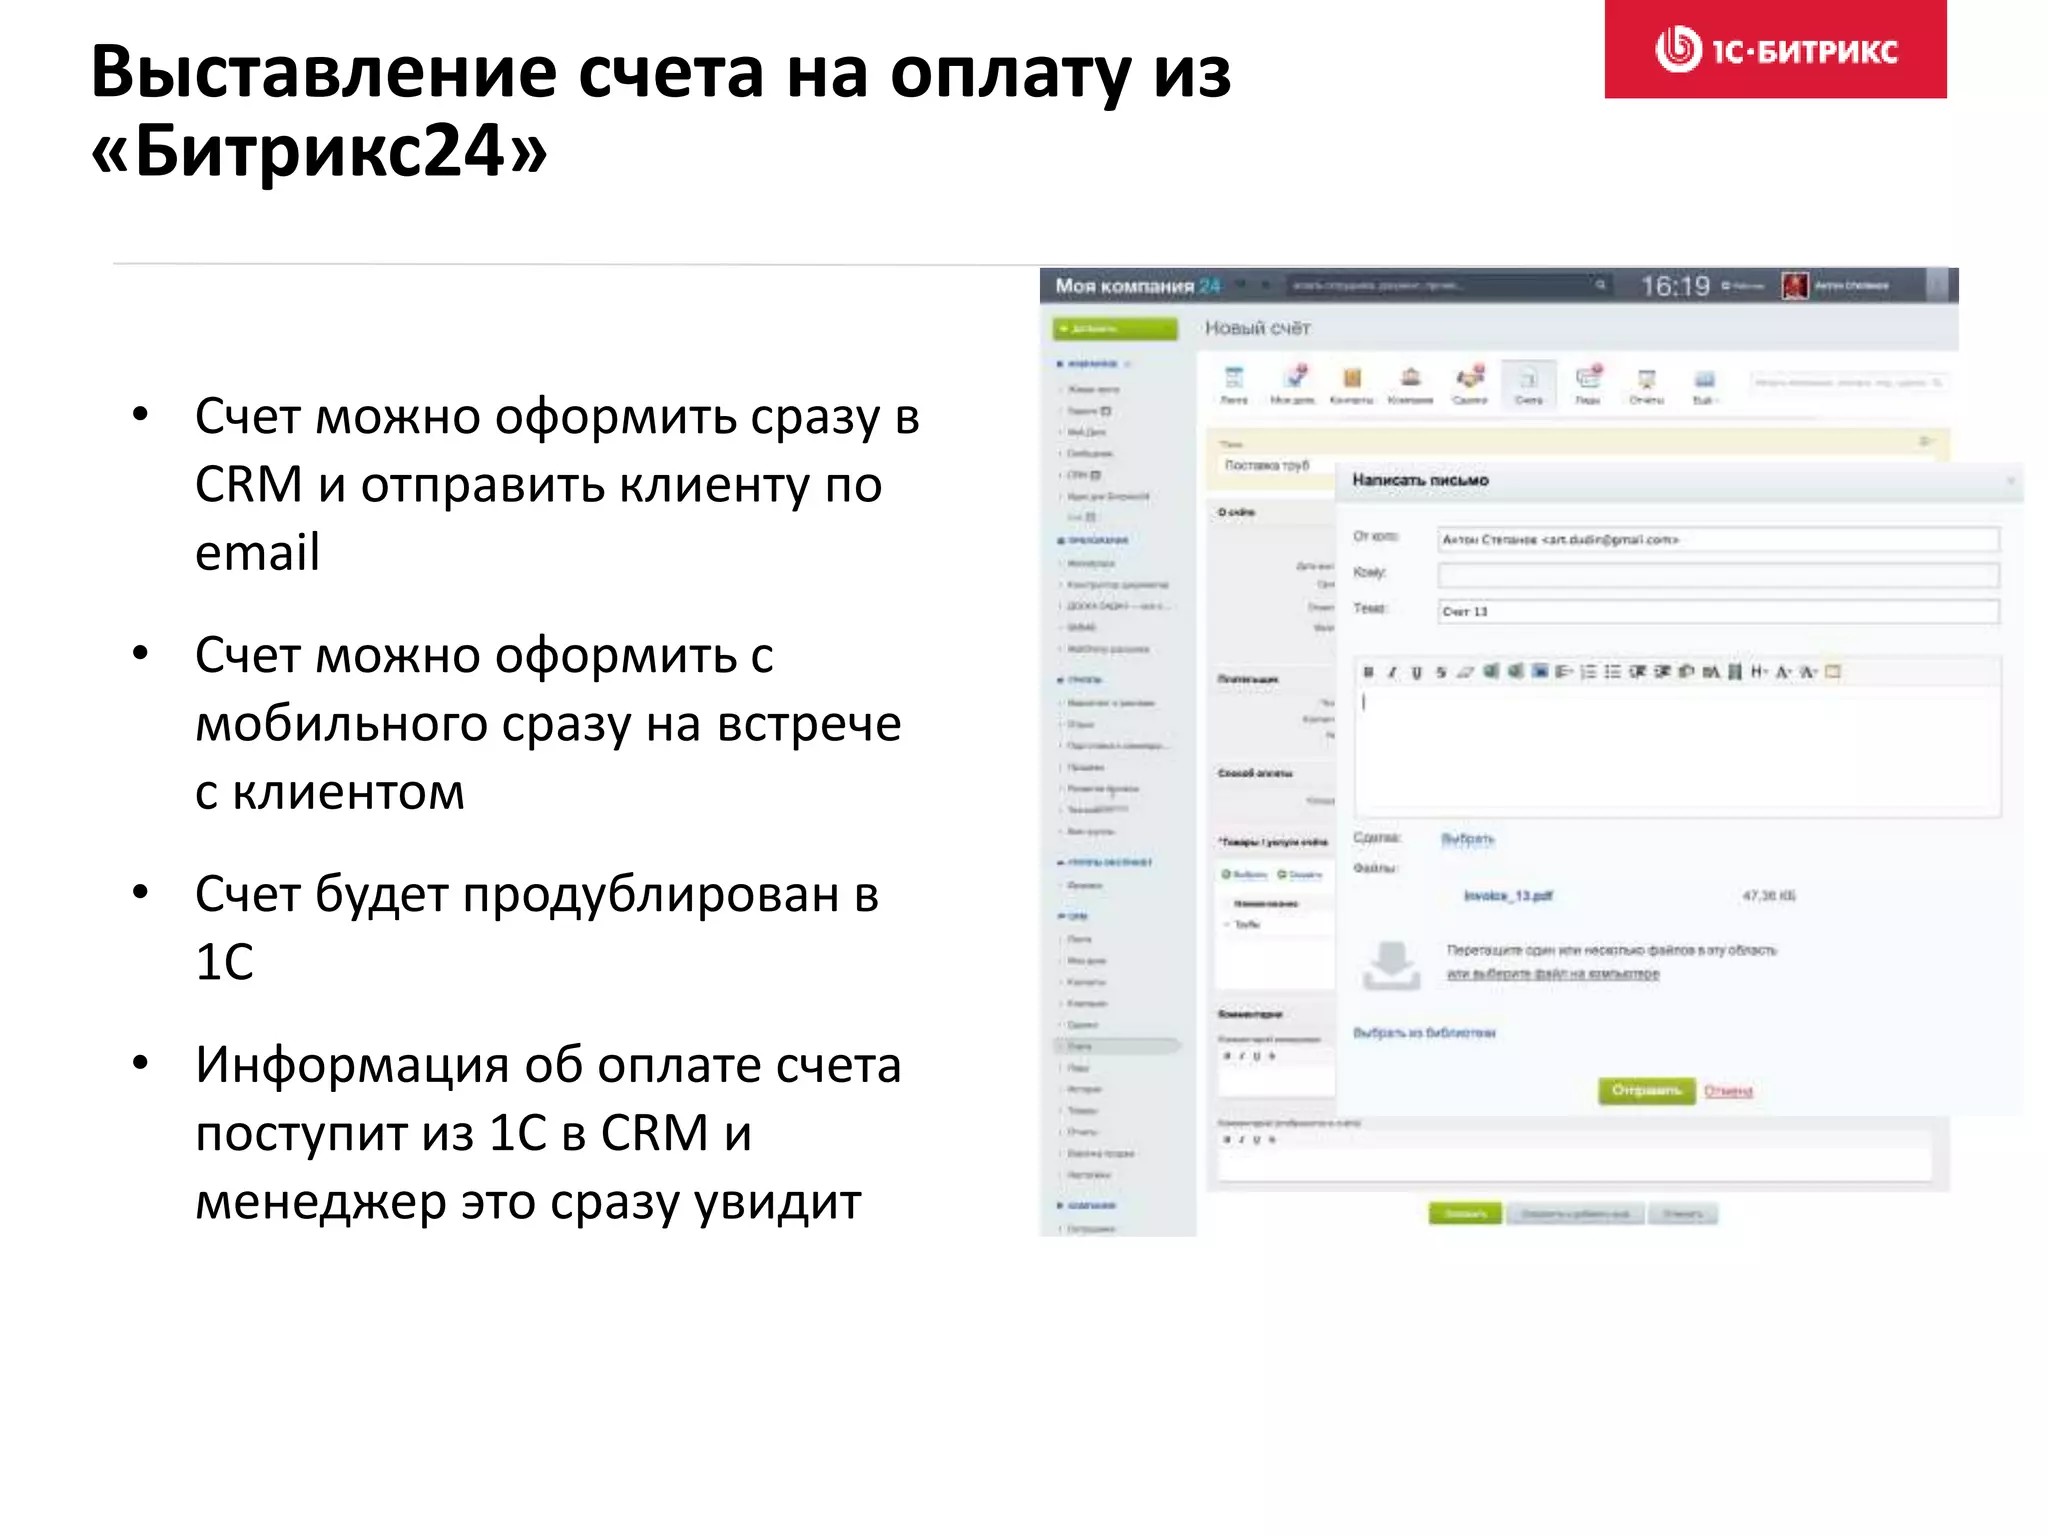Click the magnifier icon in header search
Screen dimensions: 2048x1536
coord(1600,285)
